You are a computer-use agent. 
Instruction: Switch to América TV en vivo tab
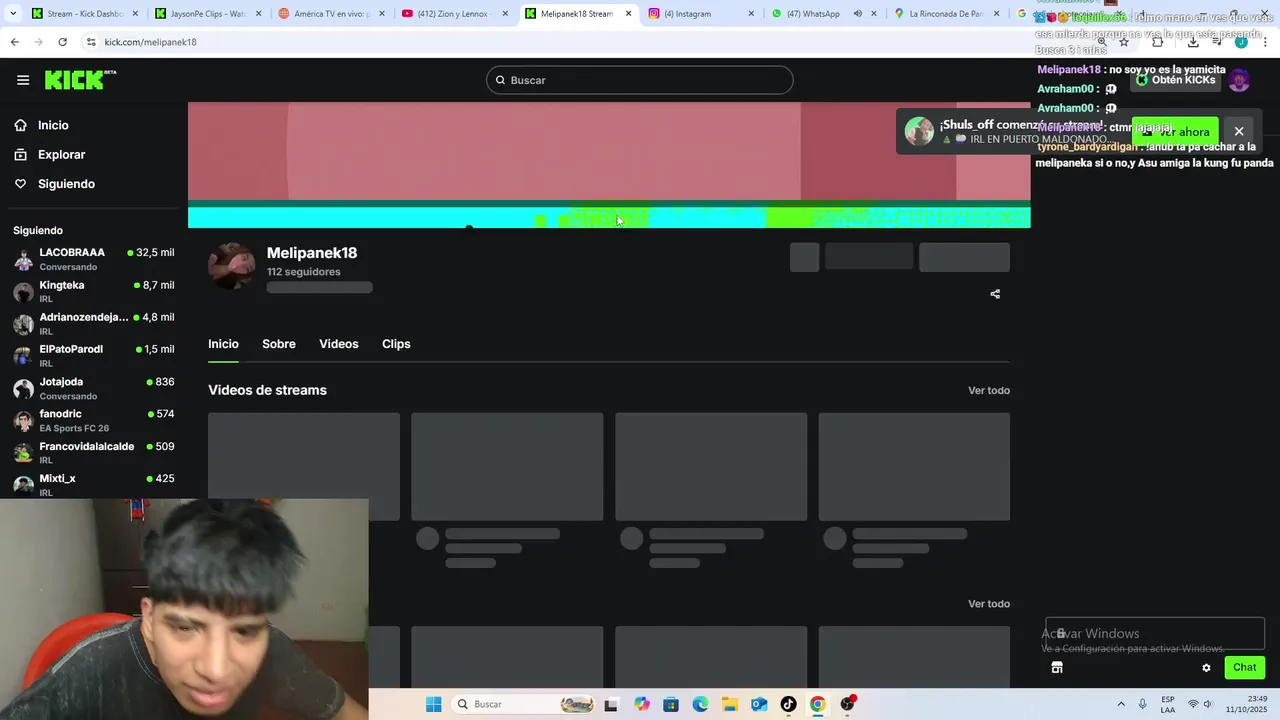[332, 14]
